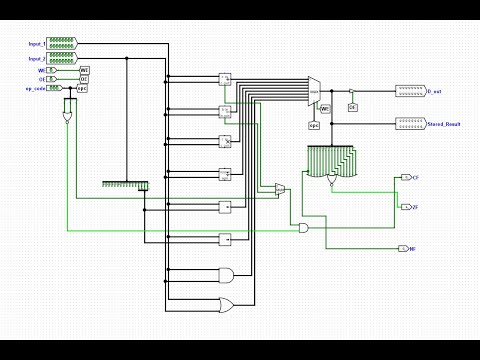Select the Input_2 input pin
This screenshot has height=360, width=480.
tap(62, 58)
